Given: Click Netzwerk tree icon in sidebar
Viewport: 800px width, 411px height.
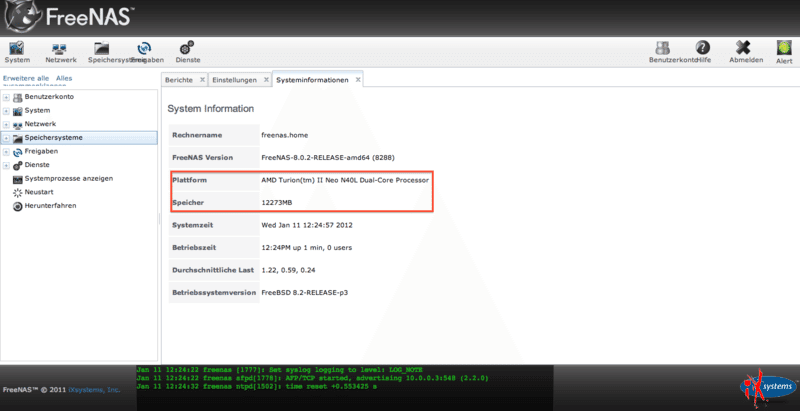Looking at the screenshot, I should [x=18, y=124].
